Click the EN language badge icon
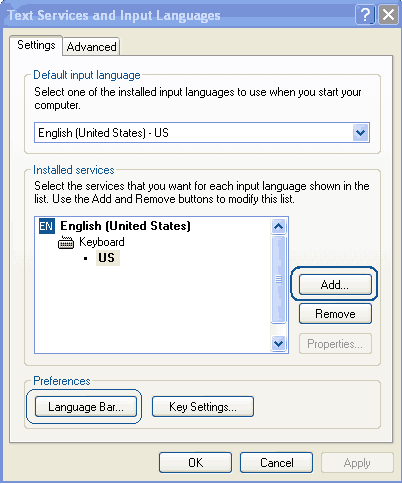This screenshot has width=402, height=484. [x=47, y=226]
